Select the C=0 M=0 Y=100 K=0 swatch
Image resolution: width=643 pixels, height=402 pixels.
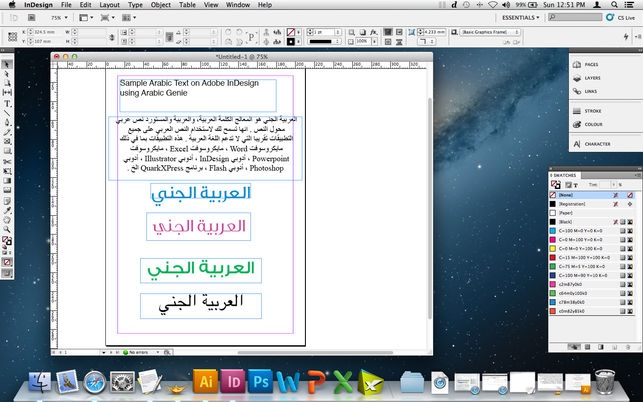[x=593, y=249]
